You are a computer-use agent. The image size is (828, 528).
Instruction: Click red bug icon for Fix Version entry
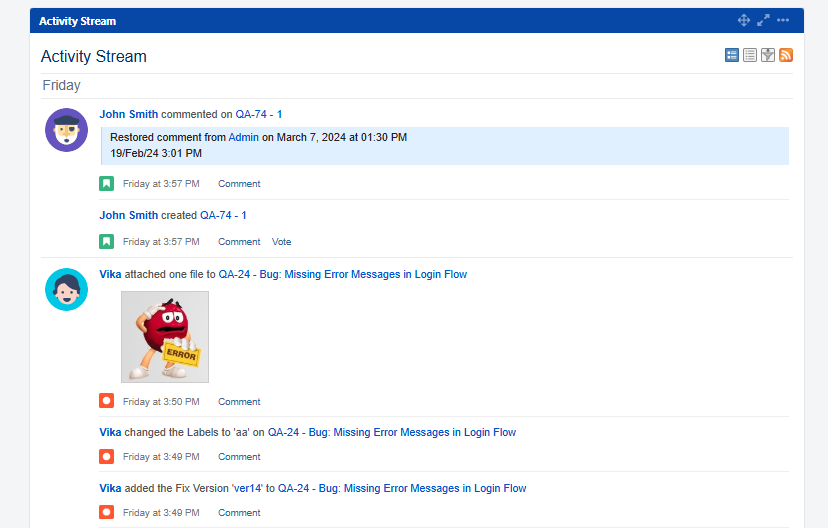coord(107,512)
